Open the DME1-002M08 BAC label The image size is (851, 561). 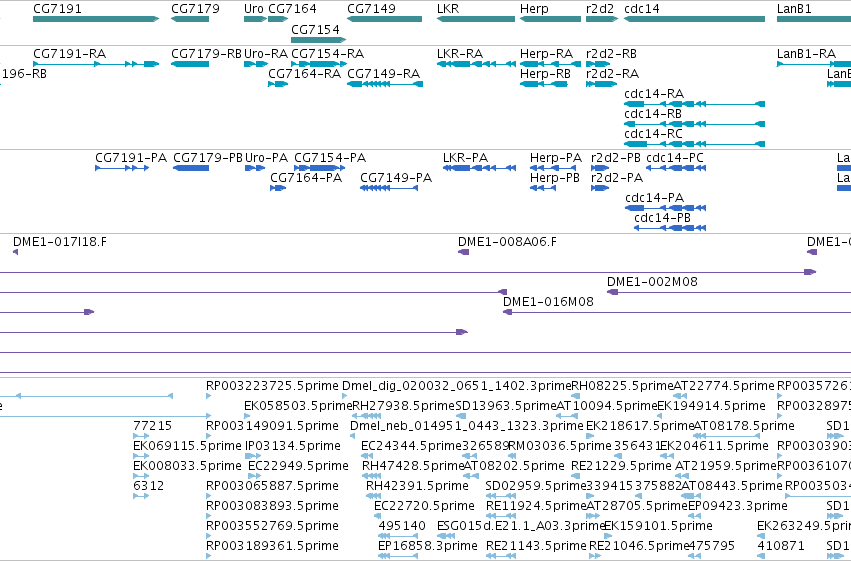tap(652, 282)
